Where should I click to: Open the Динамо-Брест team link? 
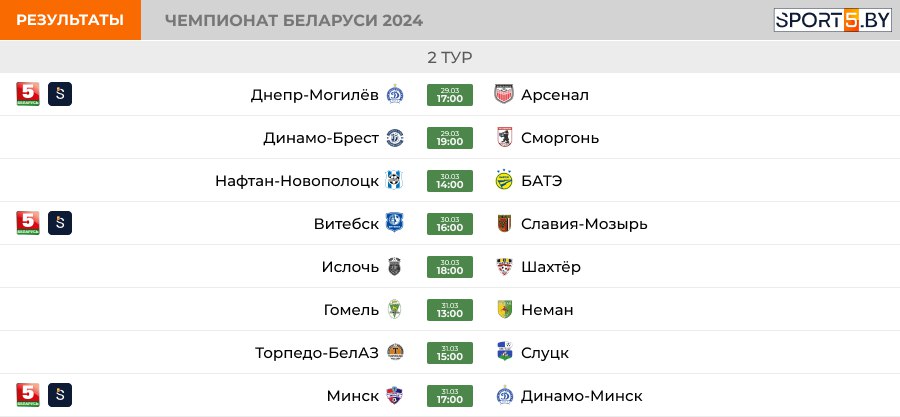[x=321, y=138]
